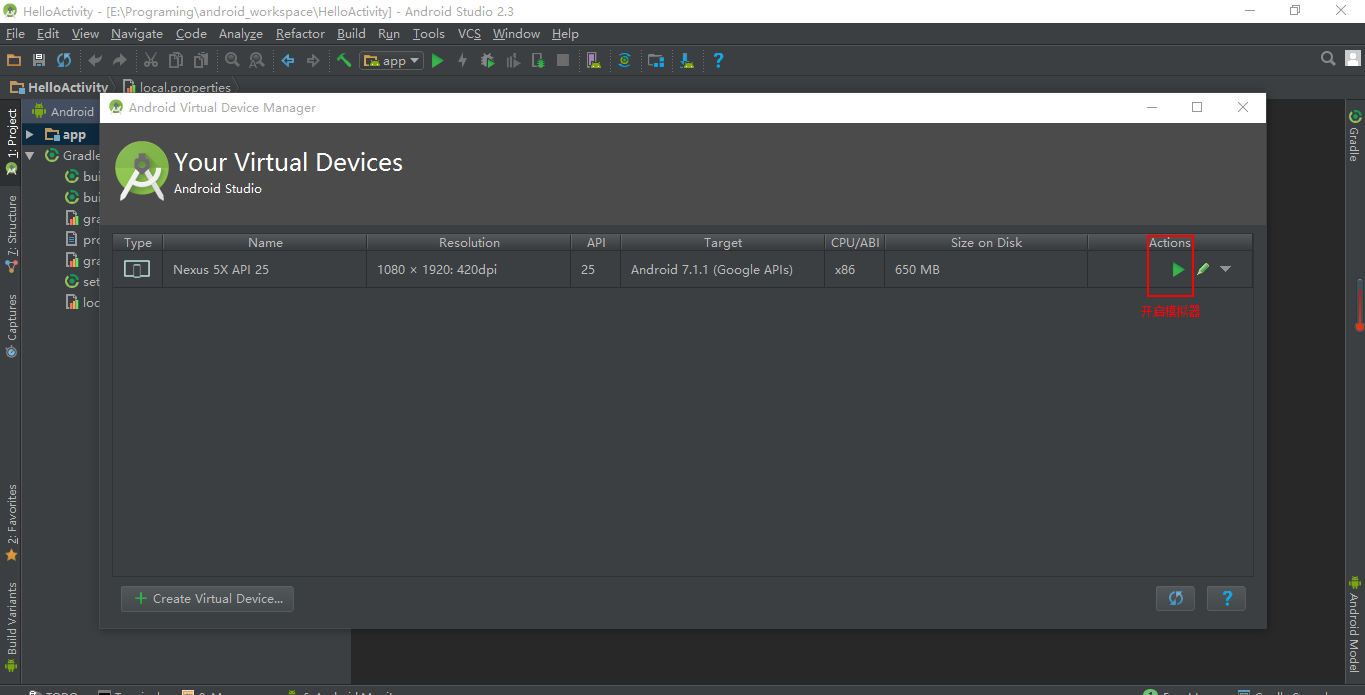Click the Open folder toolbar icon
This screenshot has height=695, width=1365.
pos(14,61)
